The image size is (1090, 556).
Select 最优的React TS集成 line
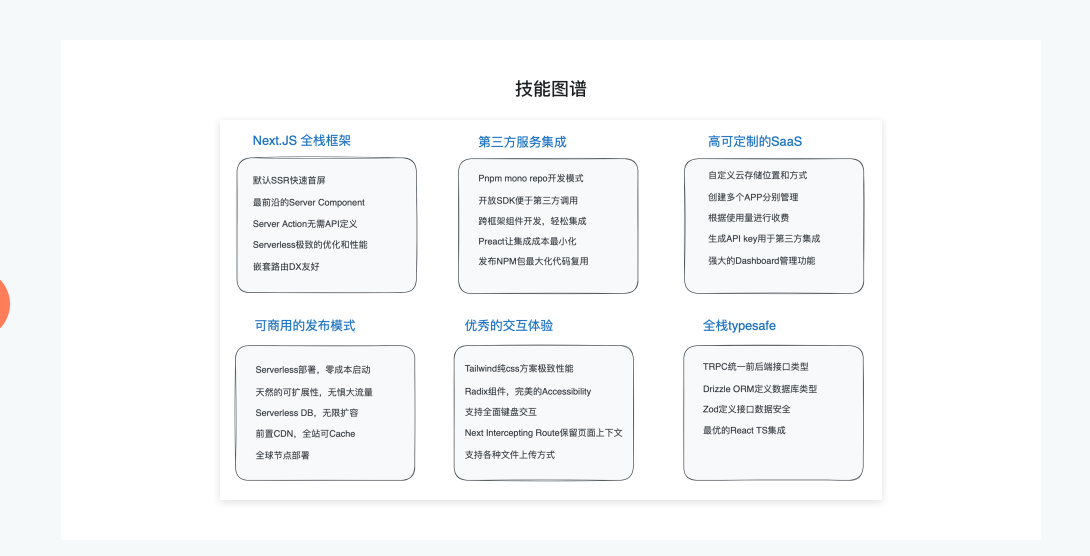pos(744,430)
